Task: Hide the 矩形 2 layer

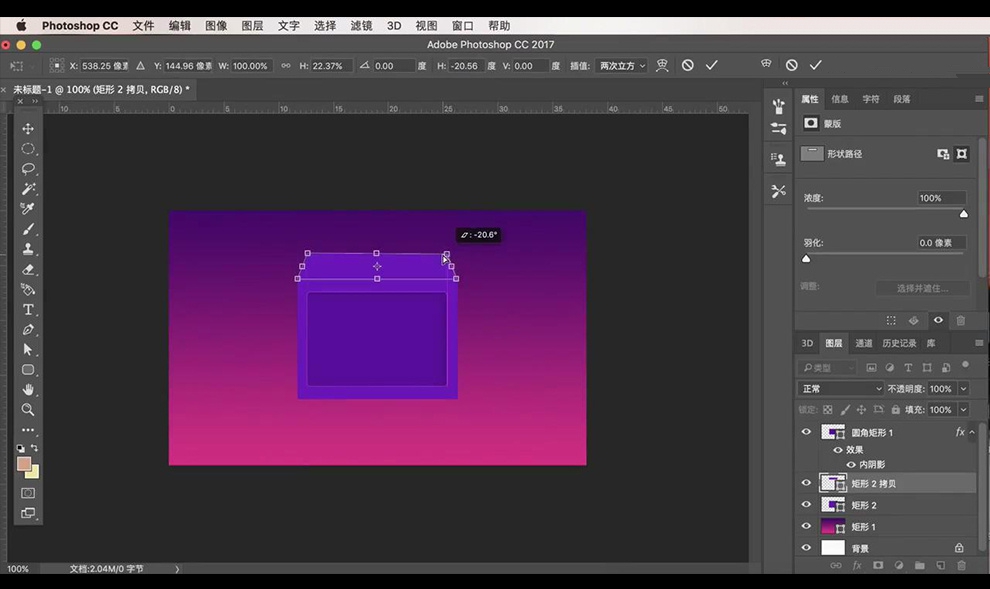Action: pos(806,504)
